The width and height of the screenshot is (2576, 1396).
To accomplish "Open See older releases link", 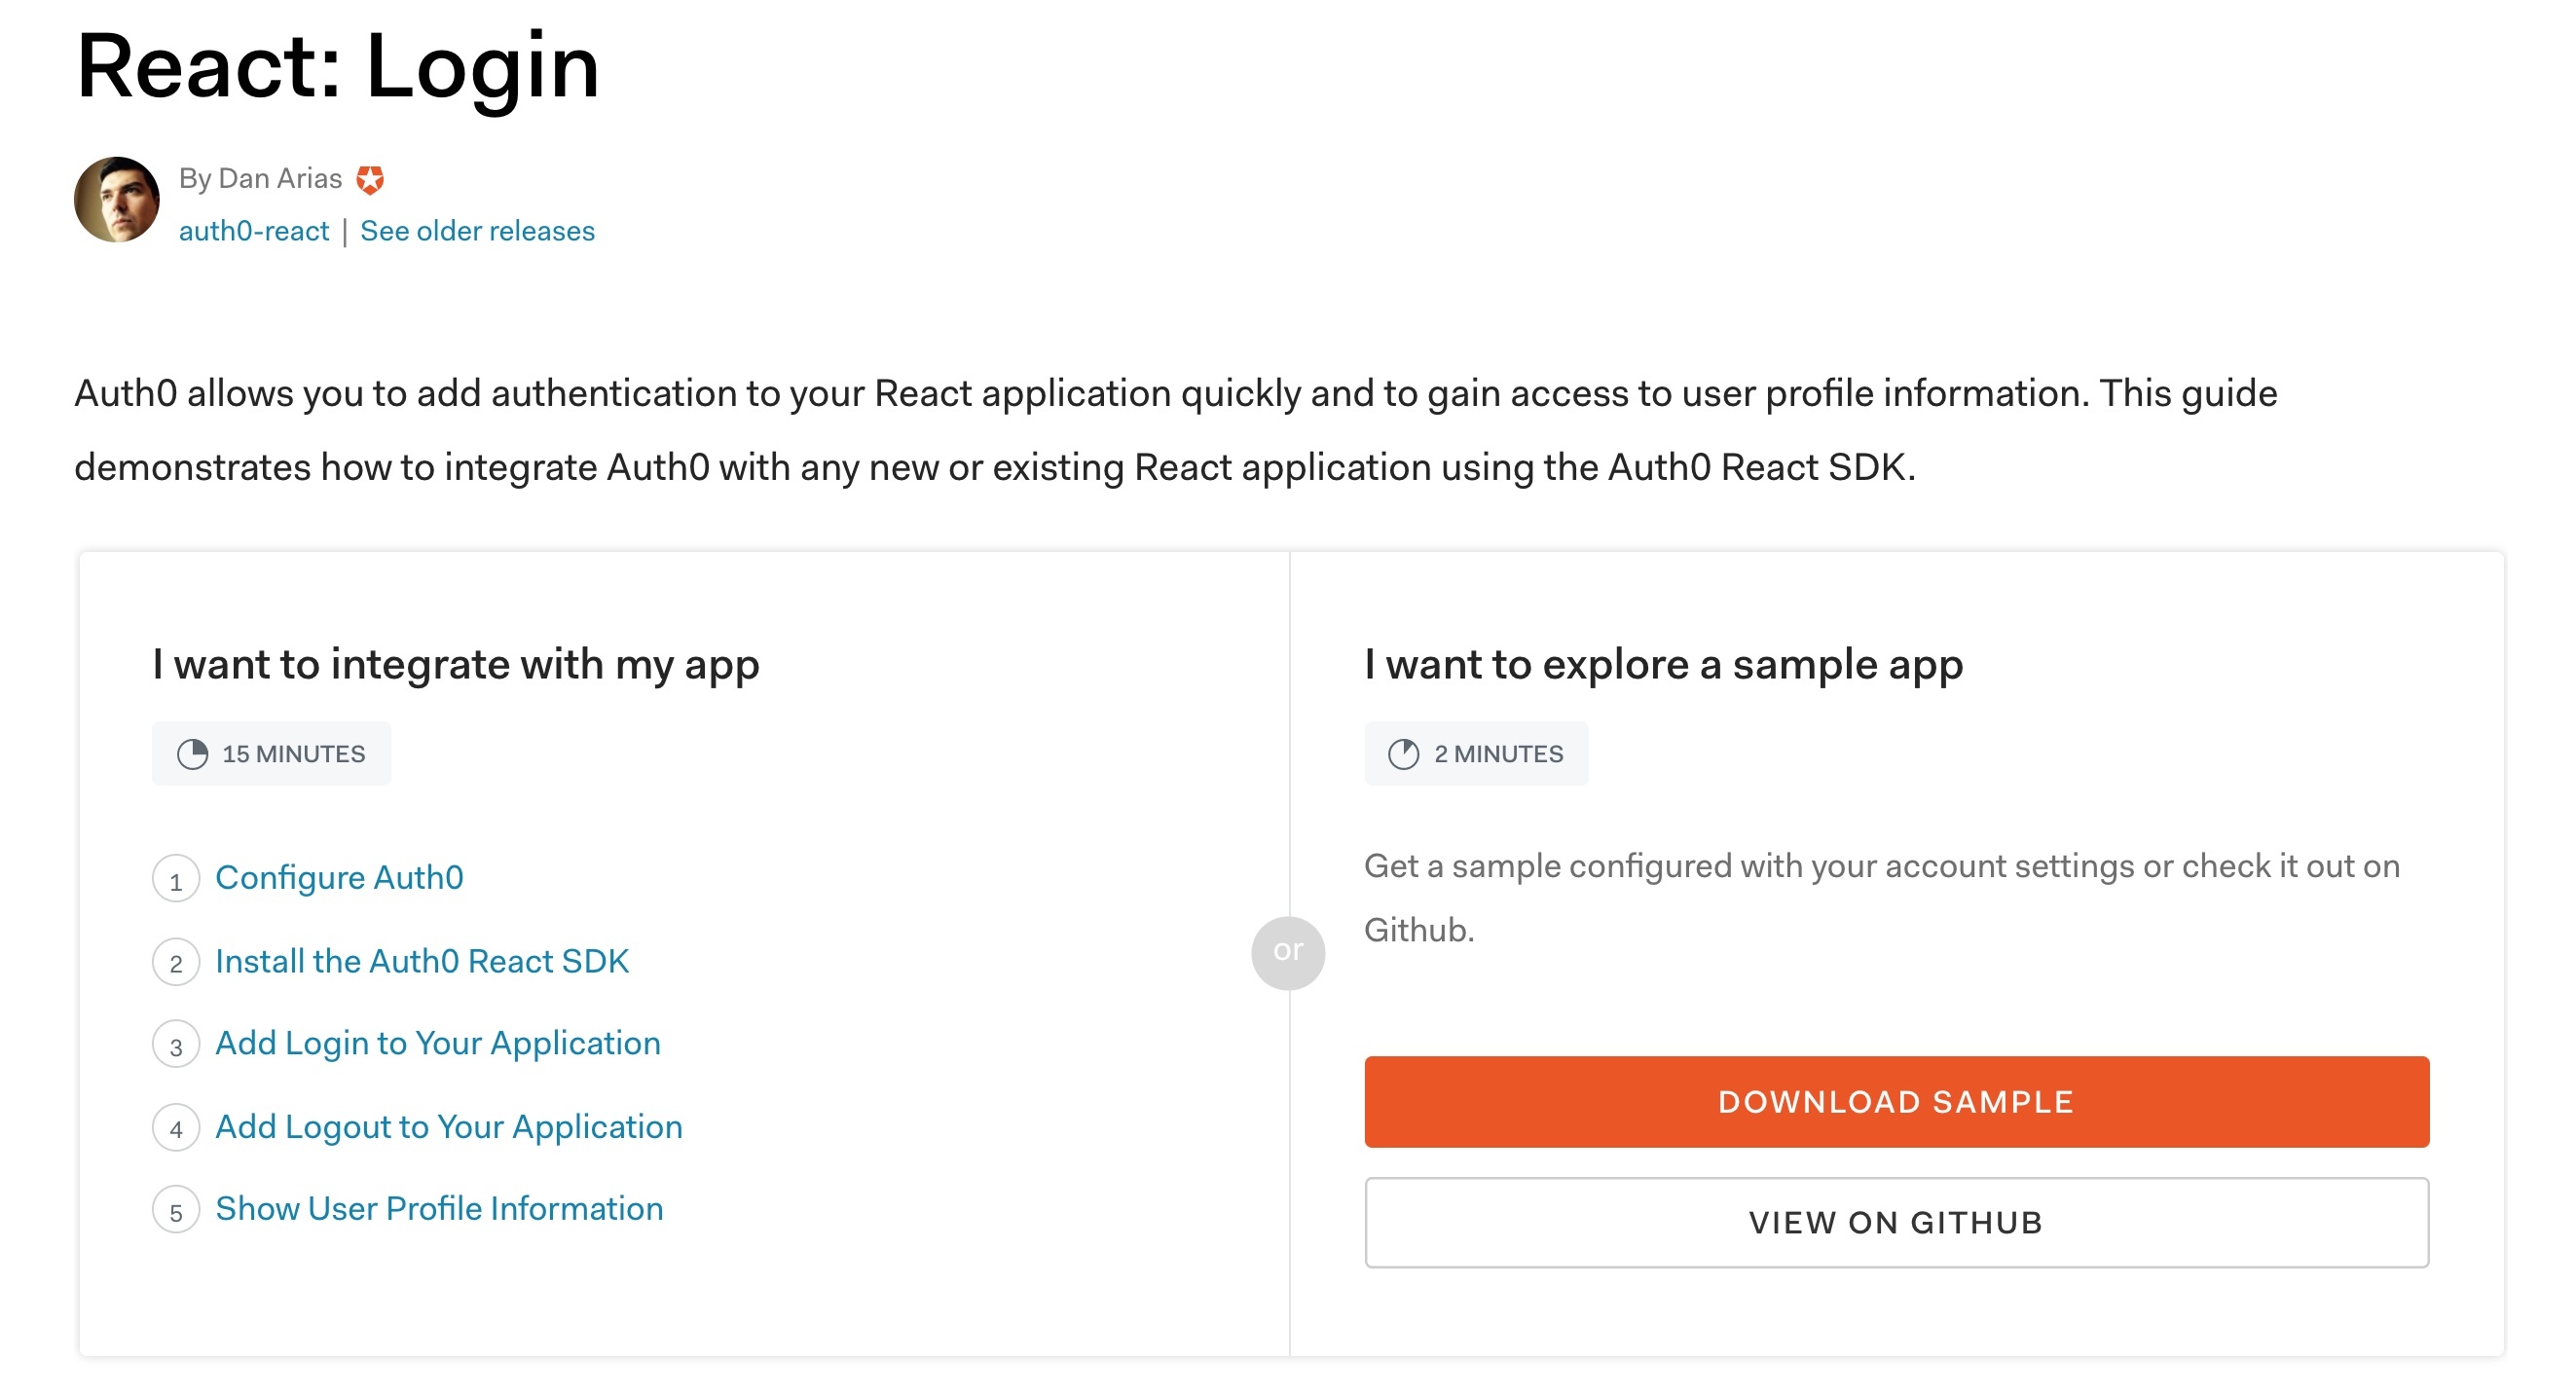I will pyautogui.click(x=477, y=231).
